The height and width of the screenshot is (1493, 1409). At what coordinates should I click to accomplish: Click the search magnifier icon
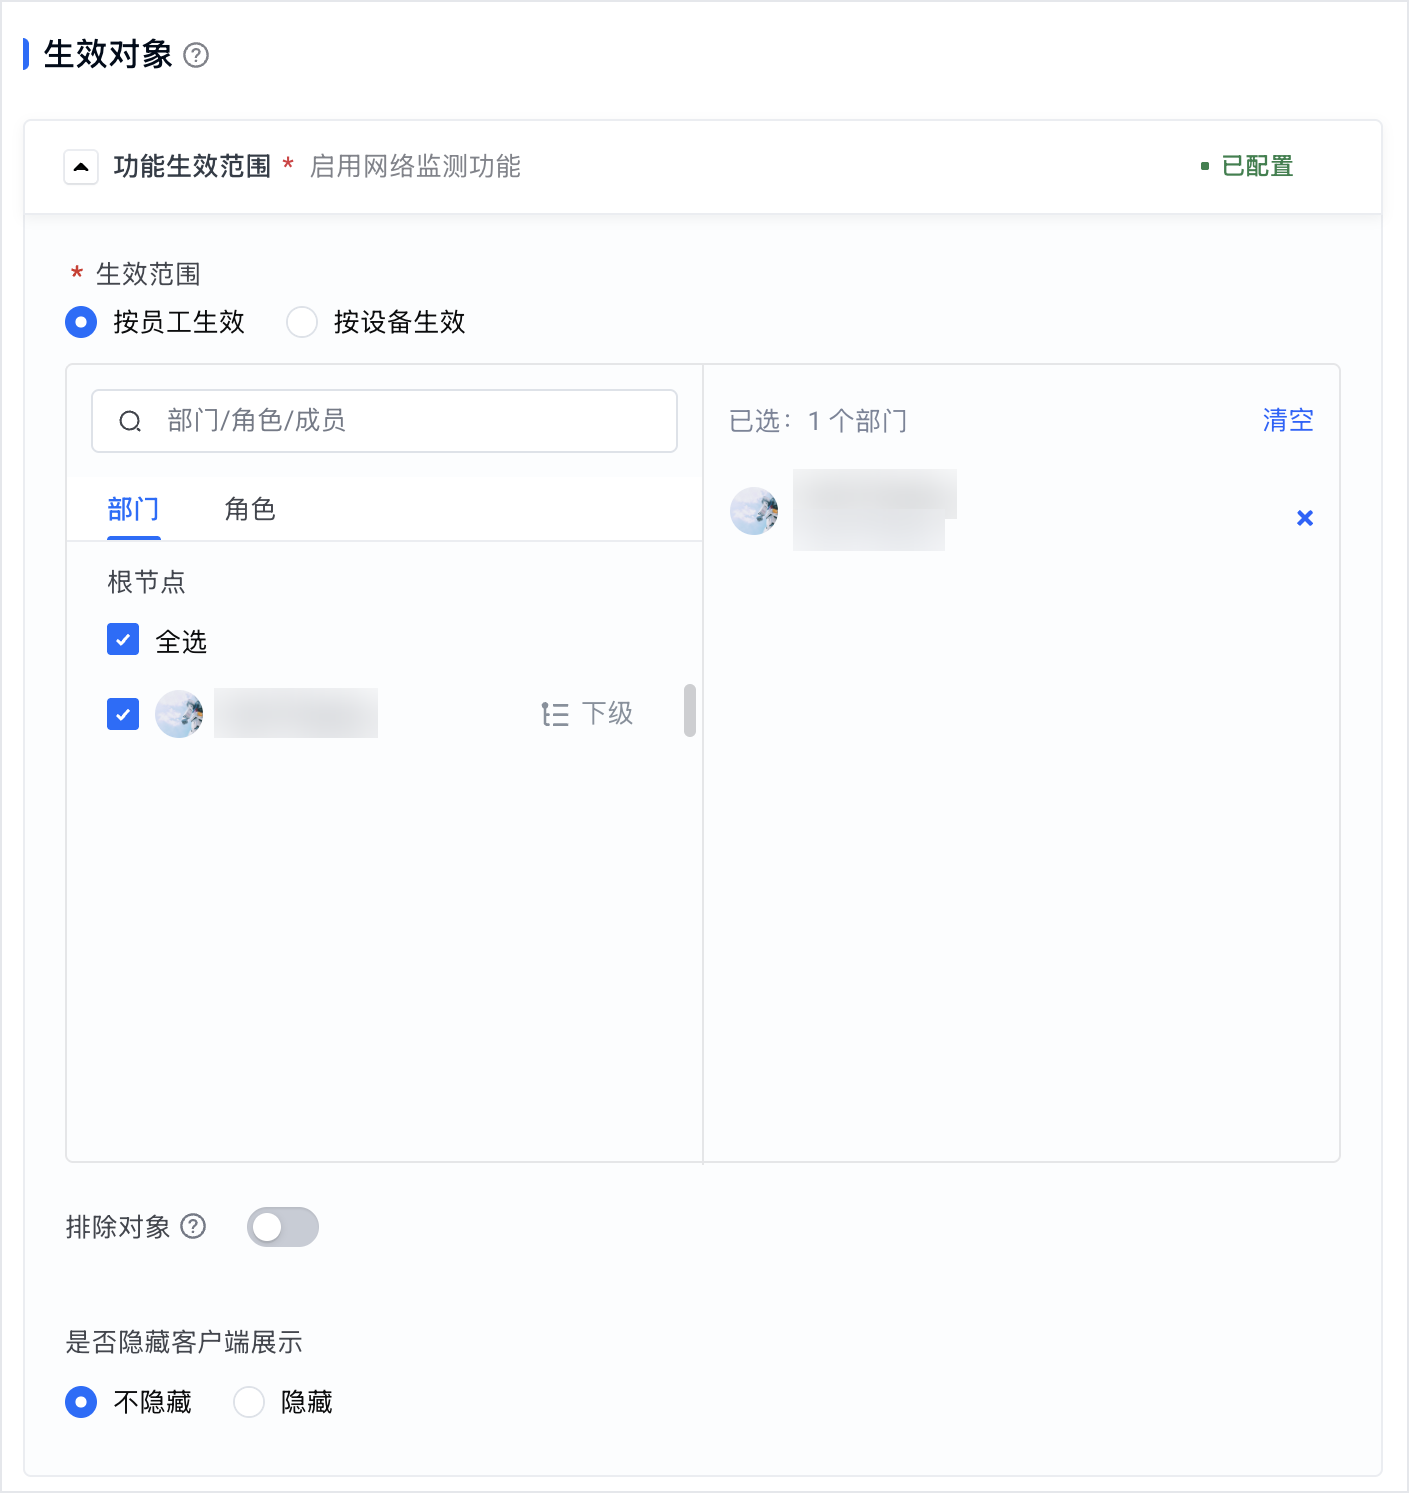tap(130, 421)
